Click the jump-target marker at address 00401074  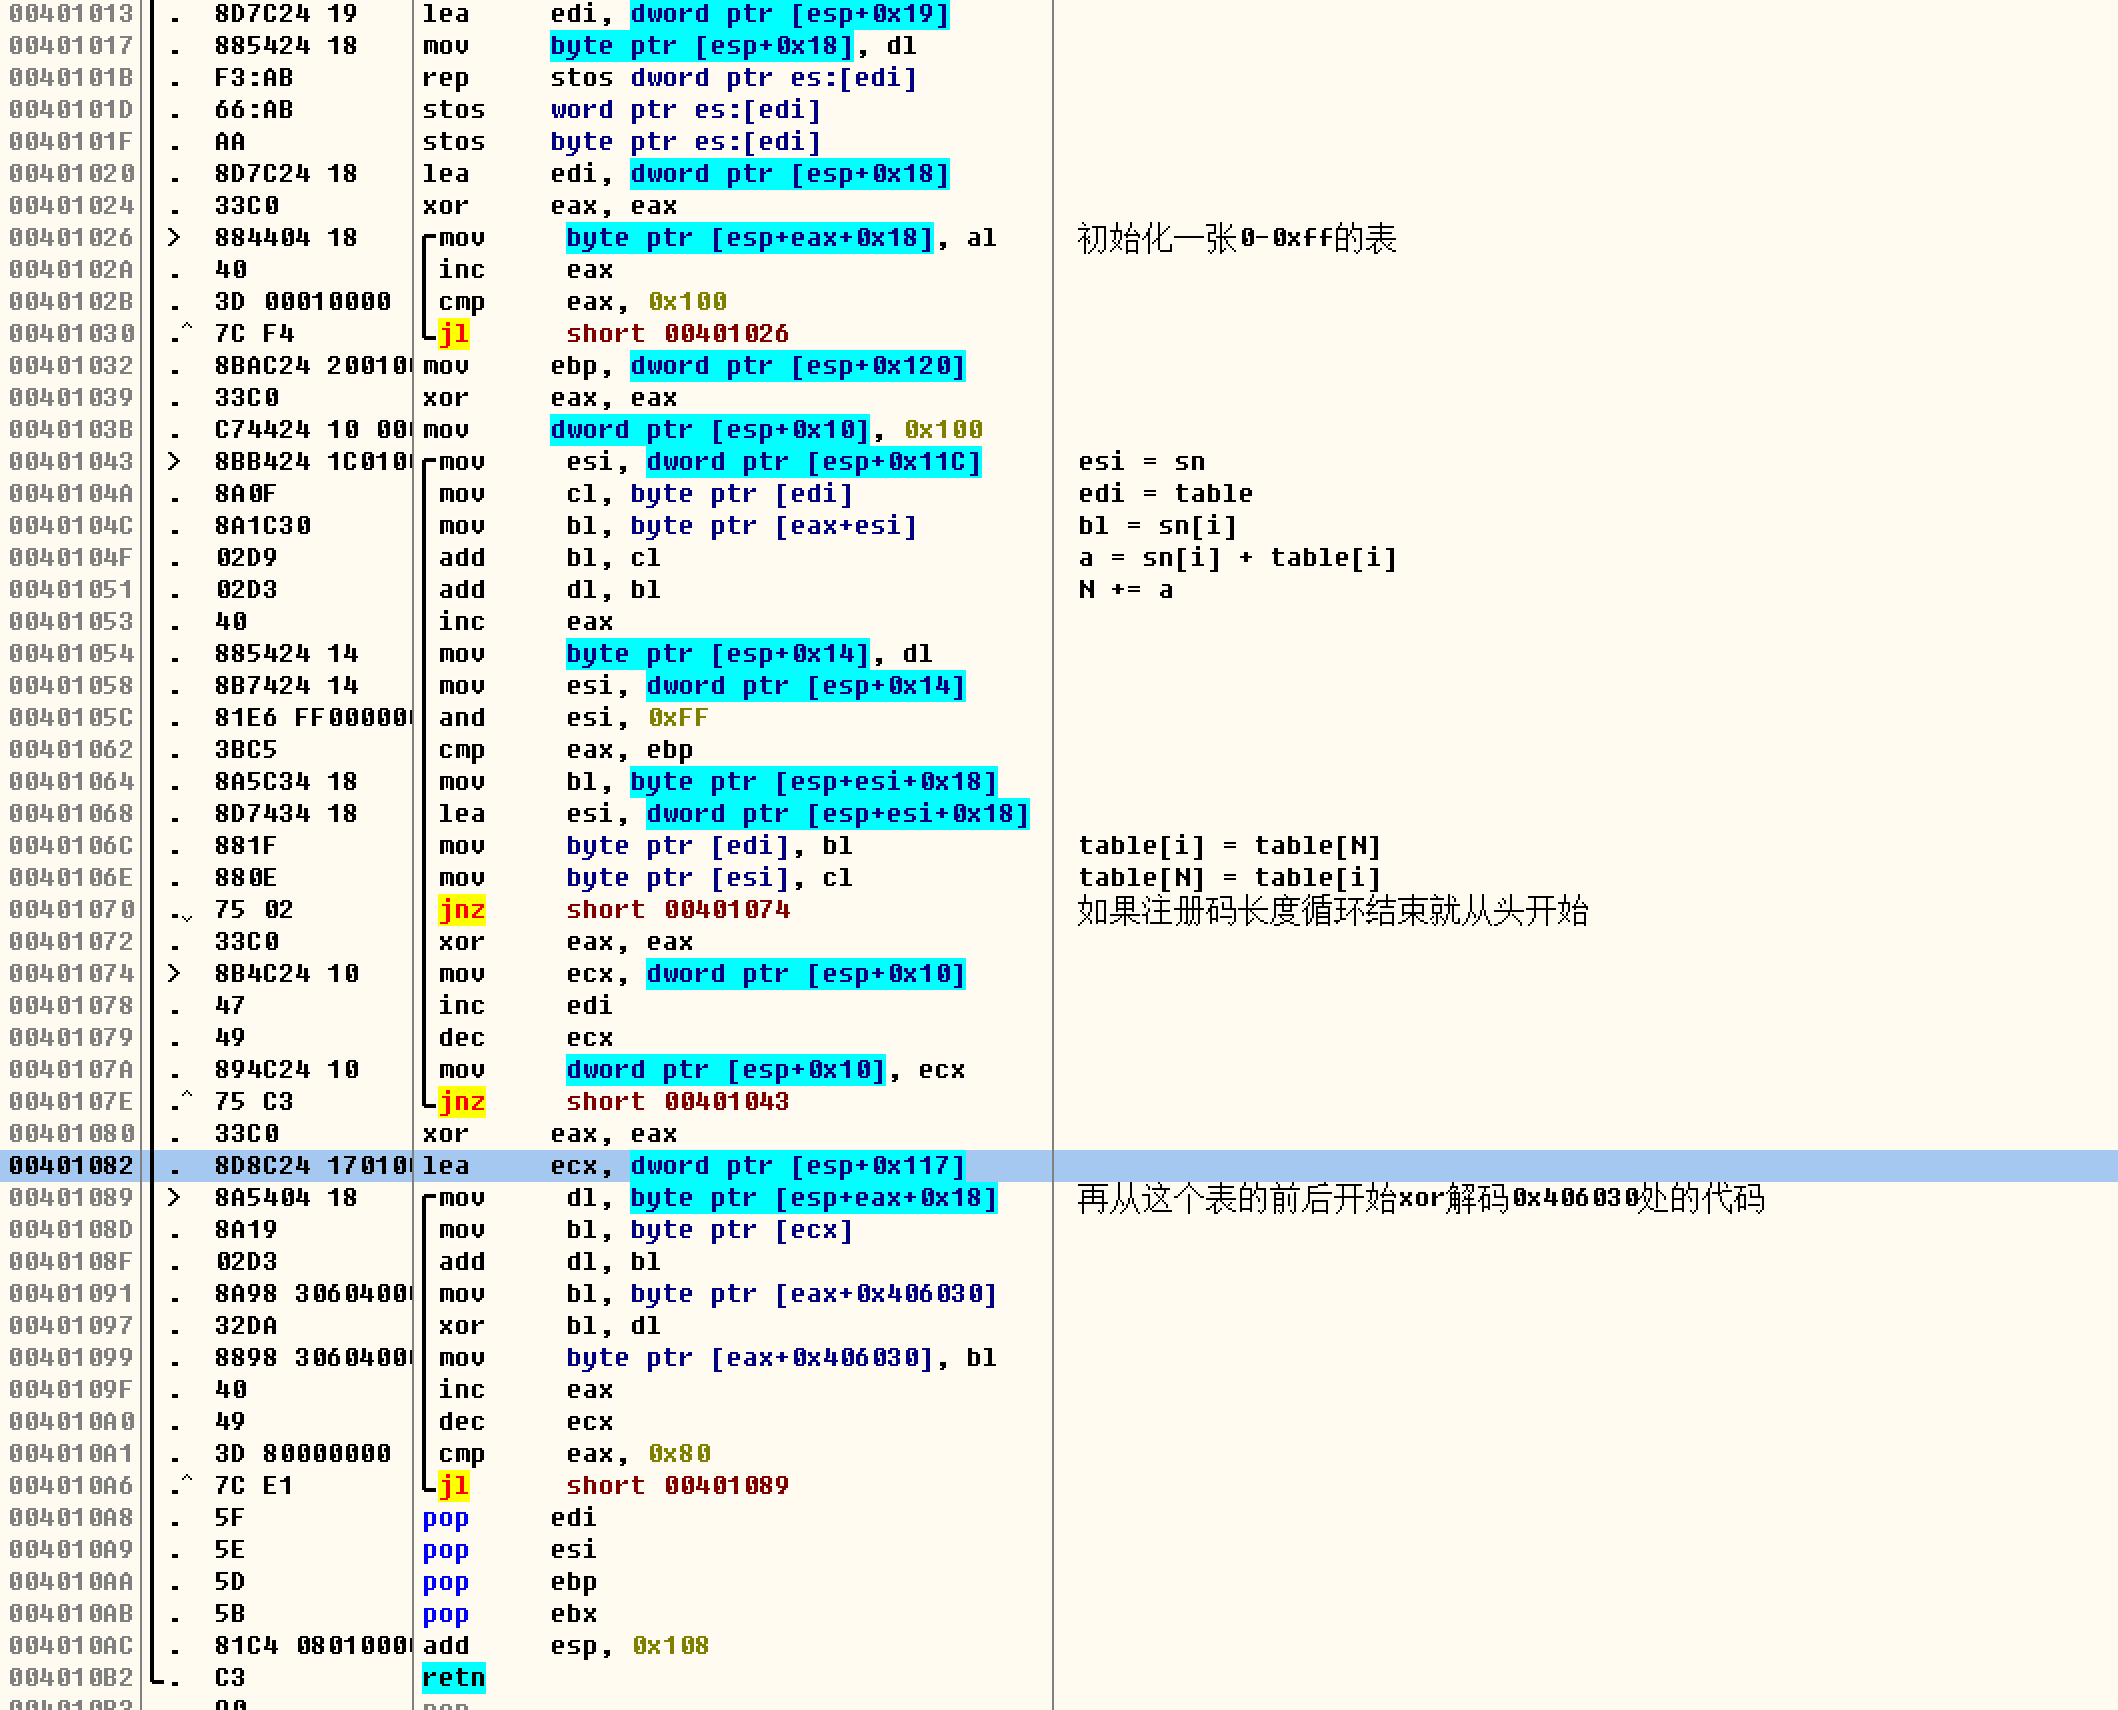(x=175, y=973)
